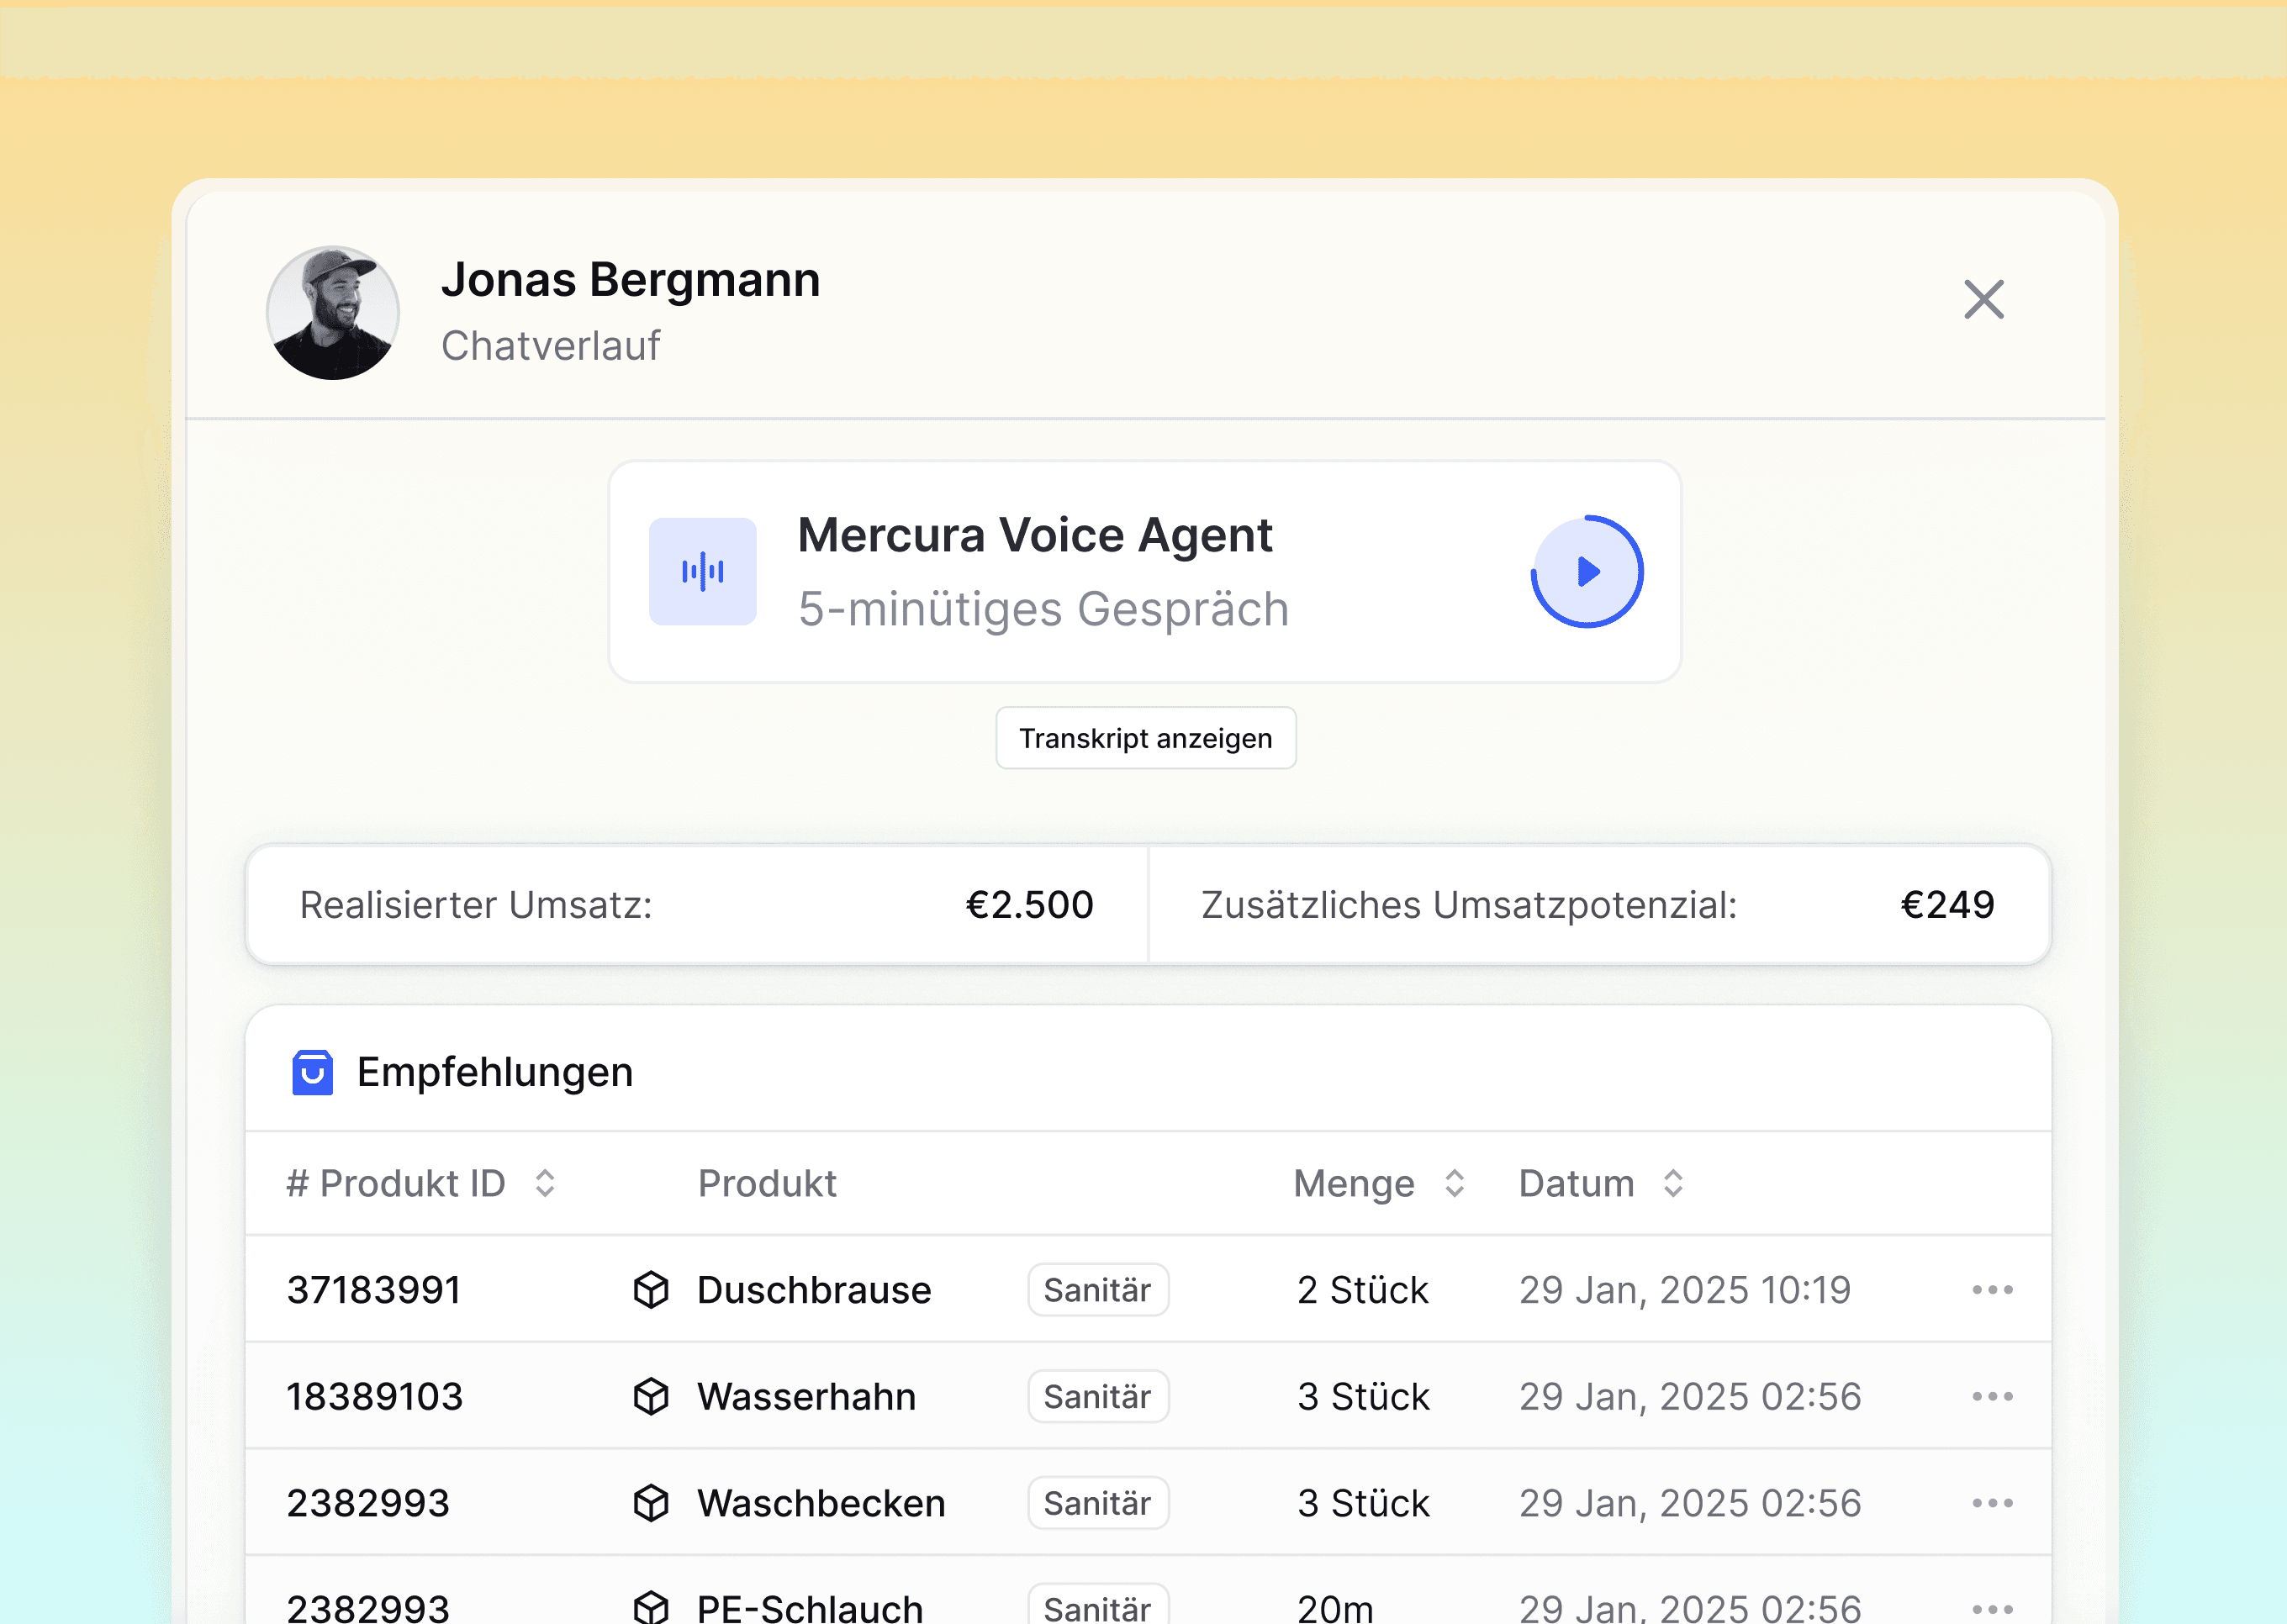Image resolution: width=2287 pixels, height=1624 pixels.
Task: Open more options for Waschbecken row
Action: coord(1991,1503)
